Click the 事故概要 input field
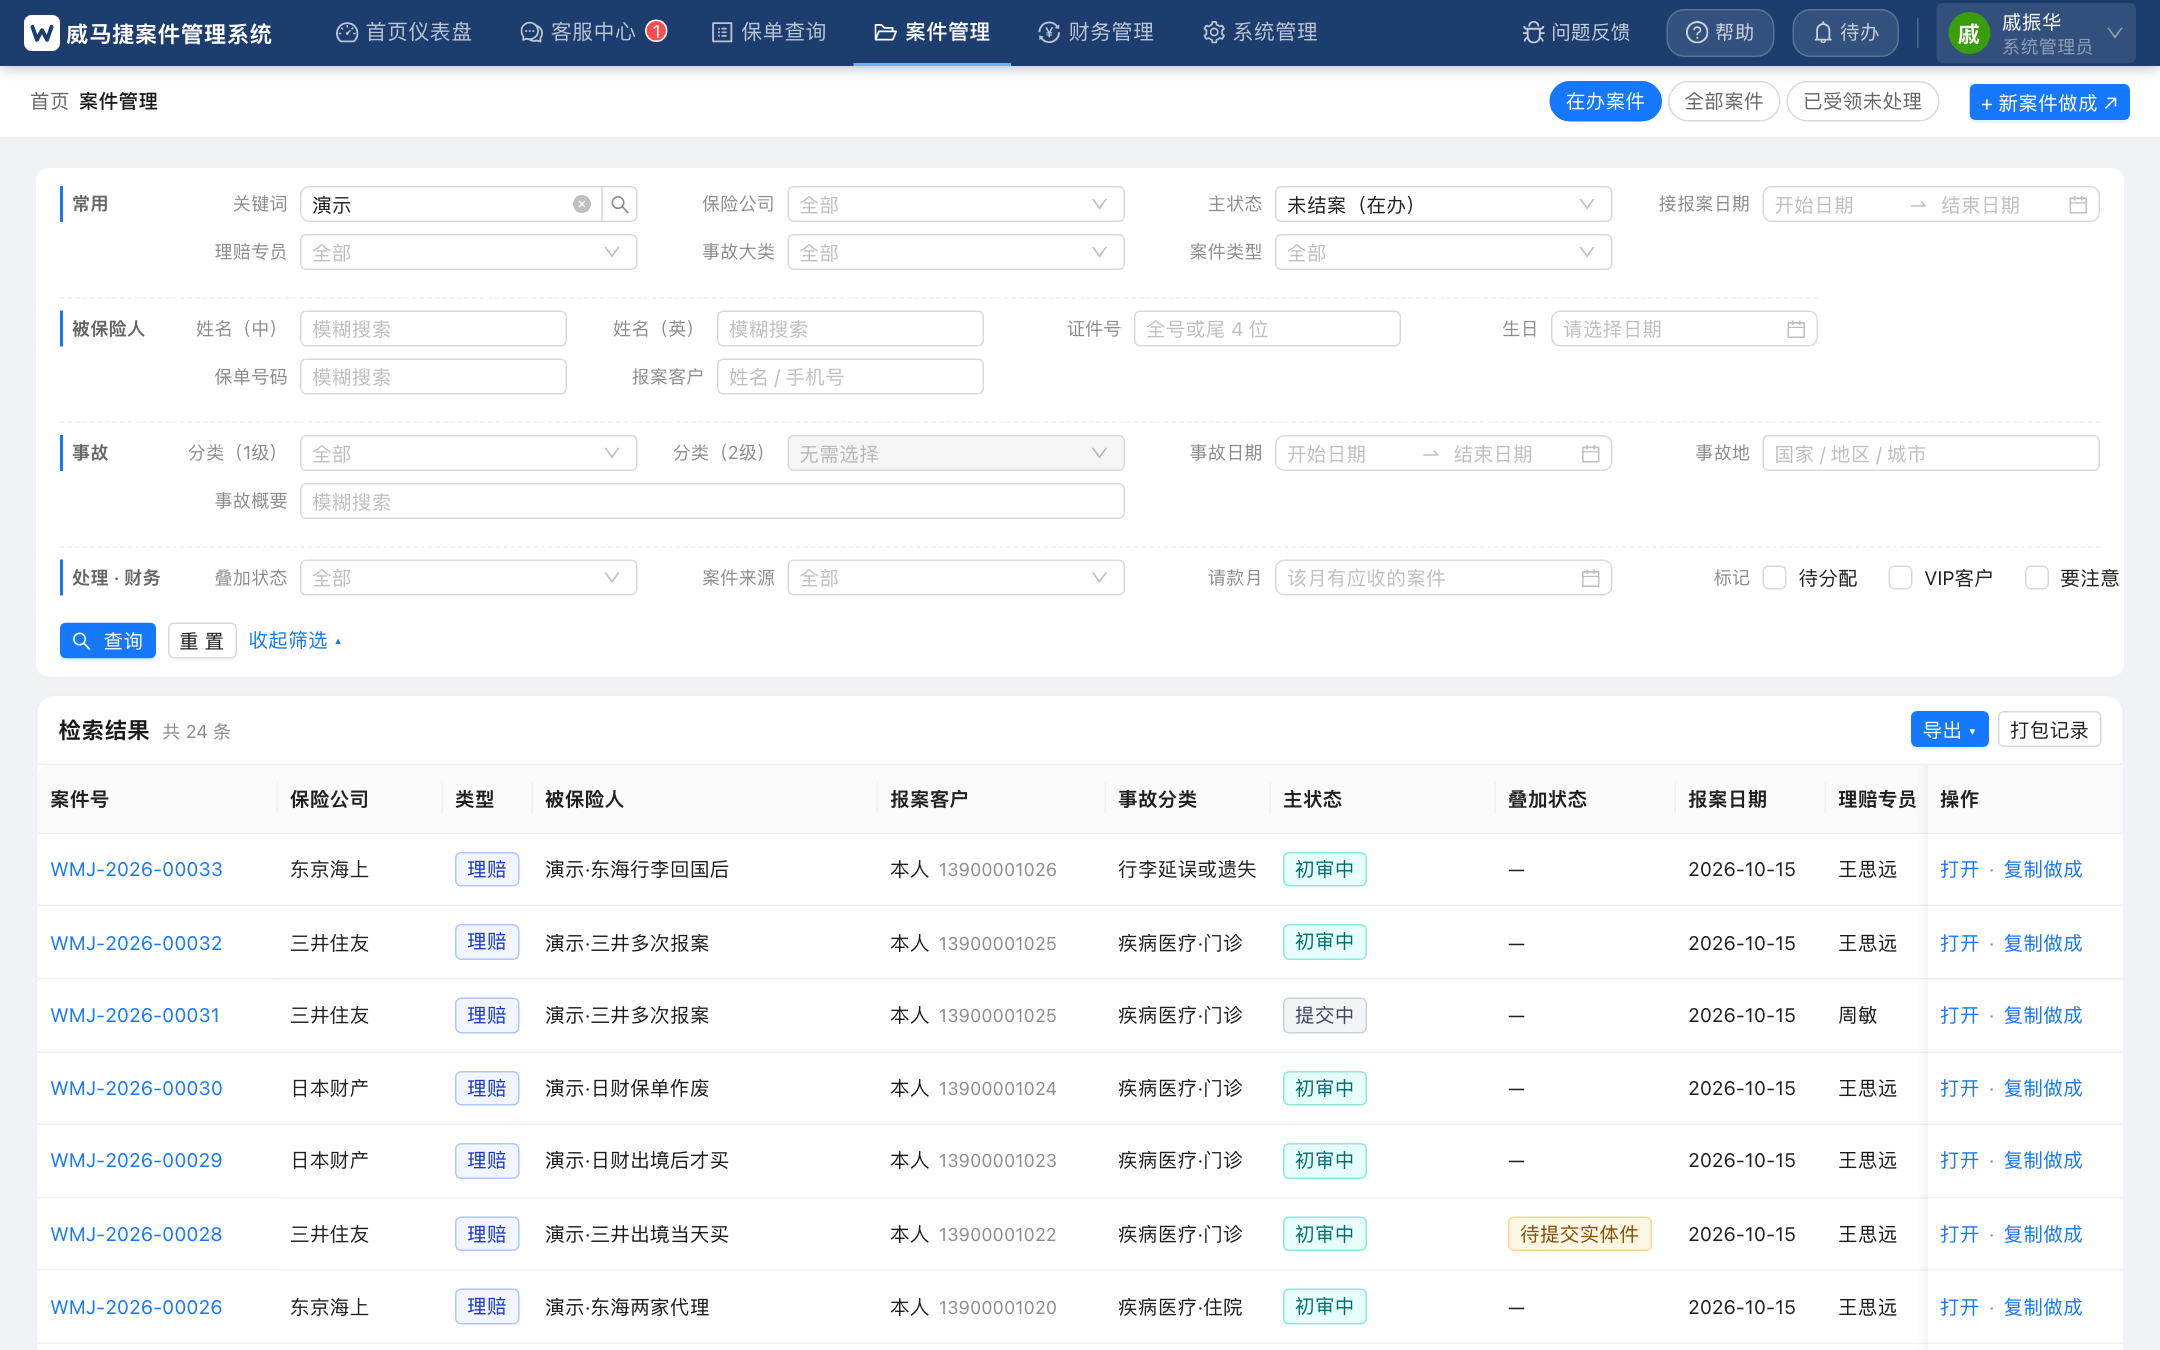The image size is (2160, 1350). click(712, 502)
